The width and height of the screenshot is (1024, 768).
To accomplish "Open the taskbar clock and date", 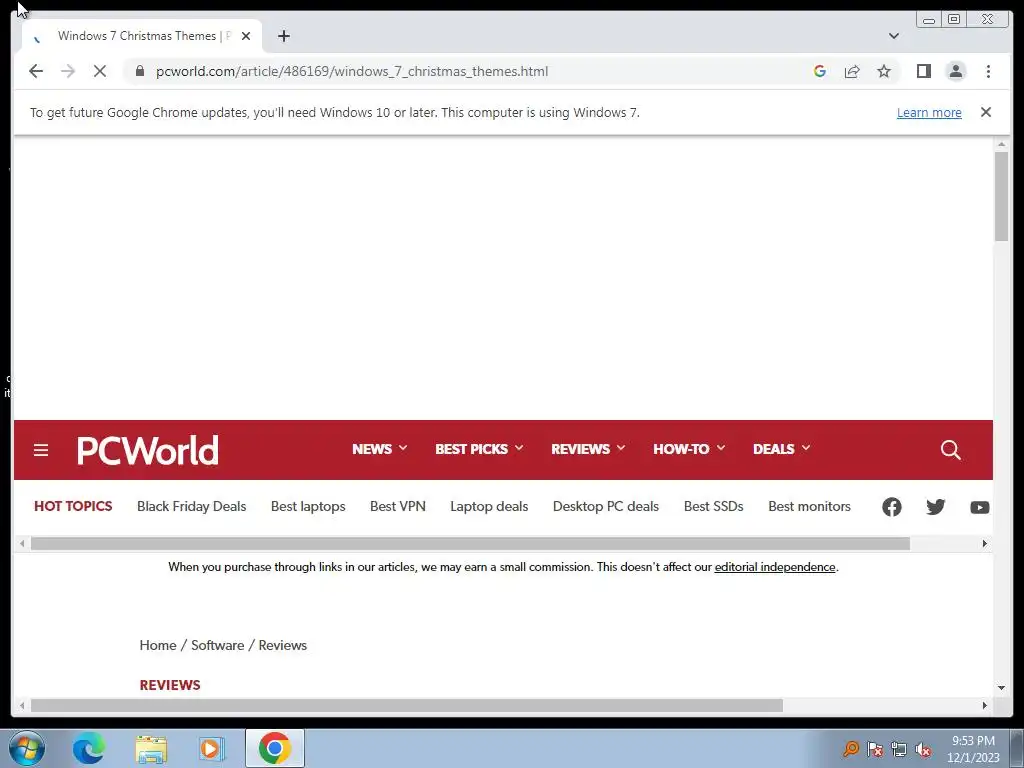I will pos(973,749).
